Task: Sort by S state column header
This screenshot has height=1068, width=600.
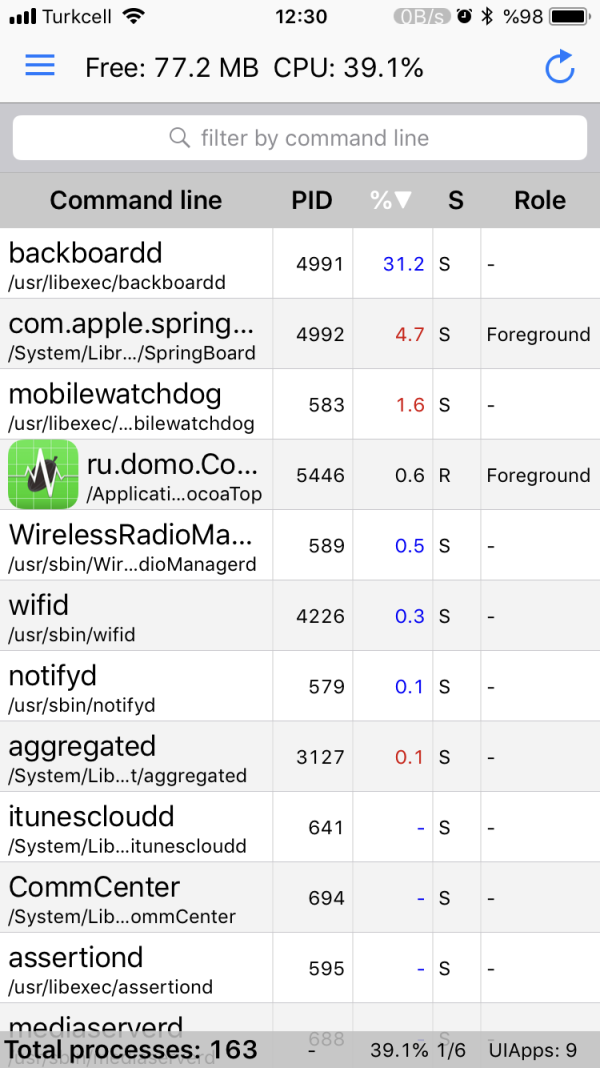Action: click(x=456, y=200)
